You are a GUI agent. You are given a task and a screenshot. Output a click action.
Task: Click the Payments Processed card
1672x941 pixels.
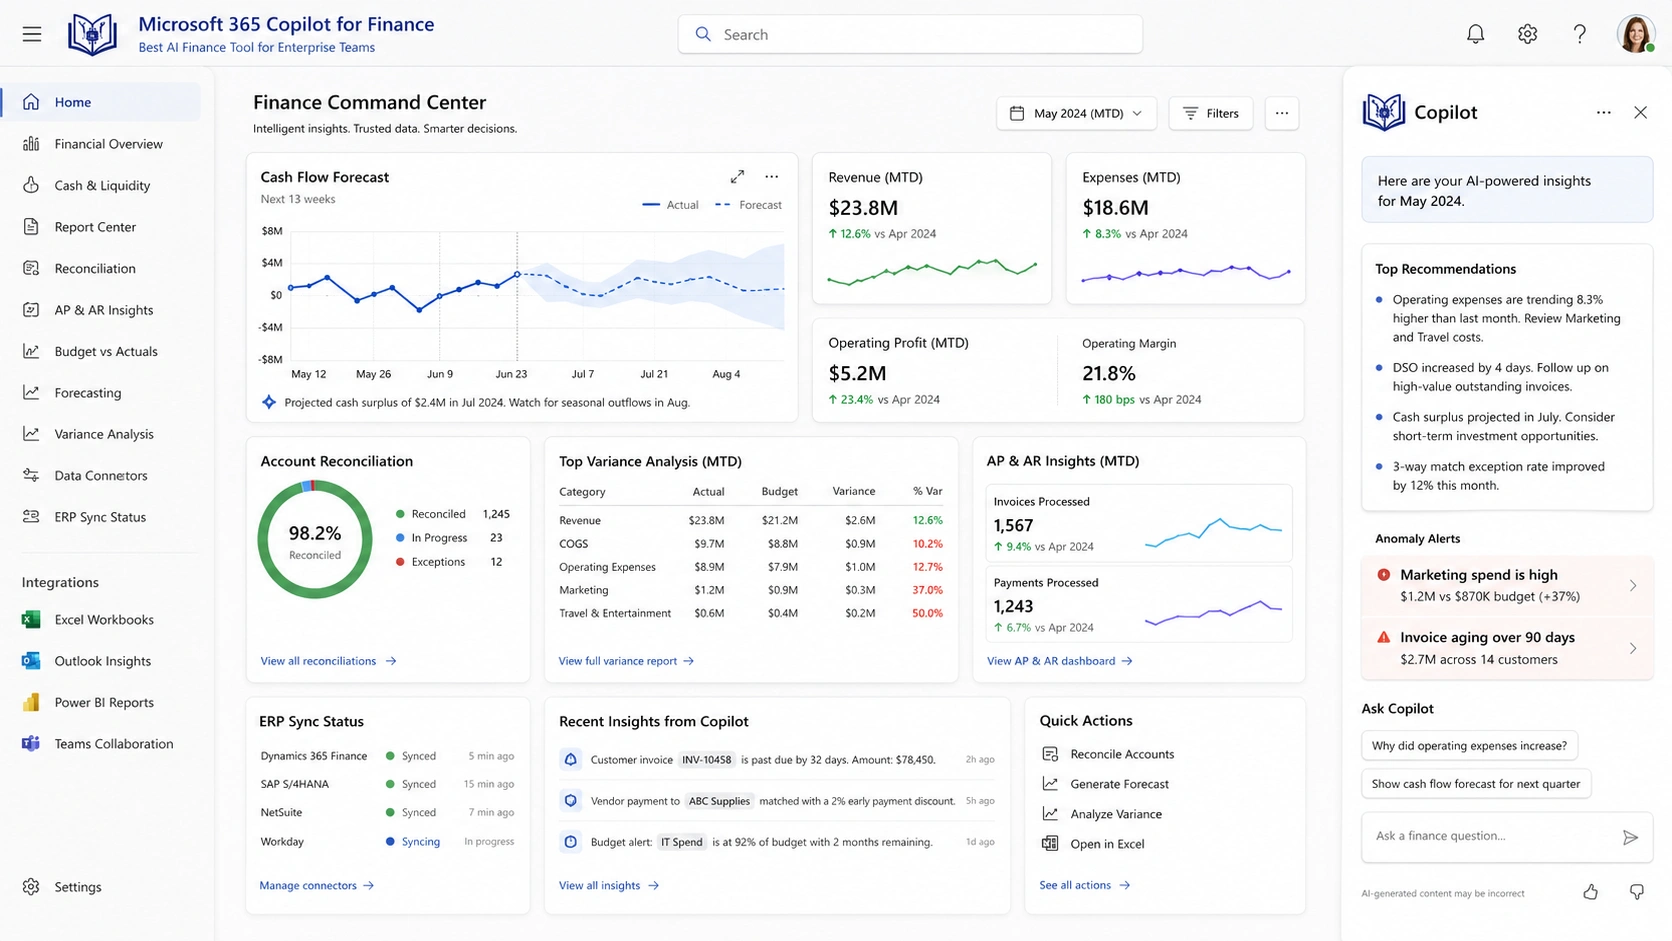[x=1138, y=604]
